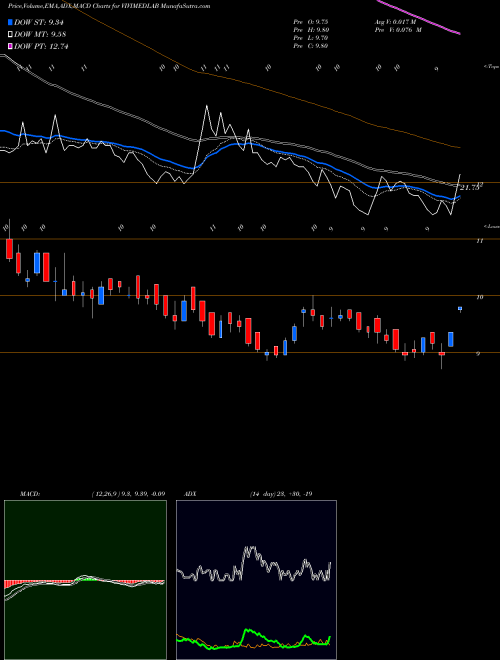Select the 'DOW ST: 9.34' legend text
500x660 pixels.
[41, 22]
